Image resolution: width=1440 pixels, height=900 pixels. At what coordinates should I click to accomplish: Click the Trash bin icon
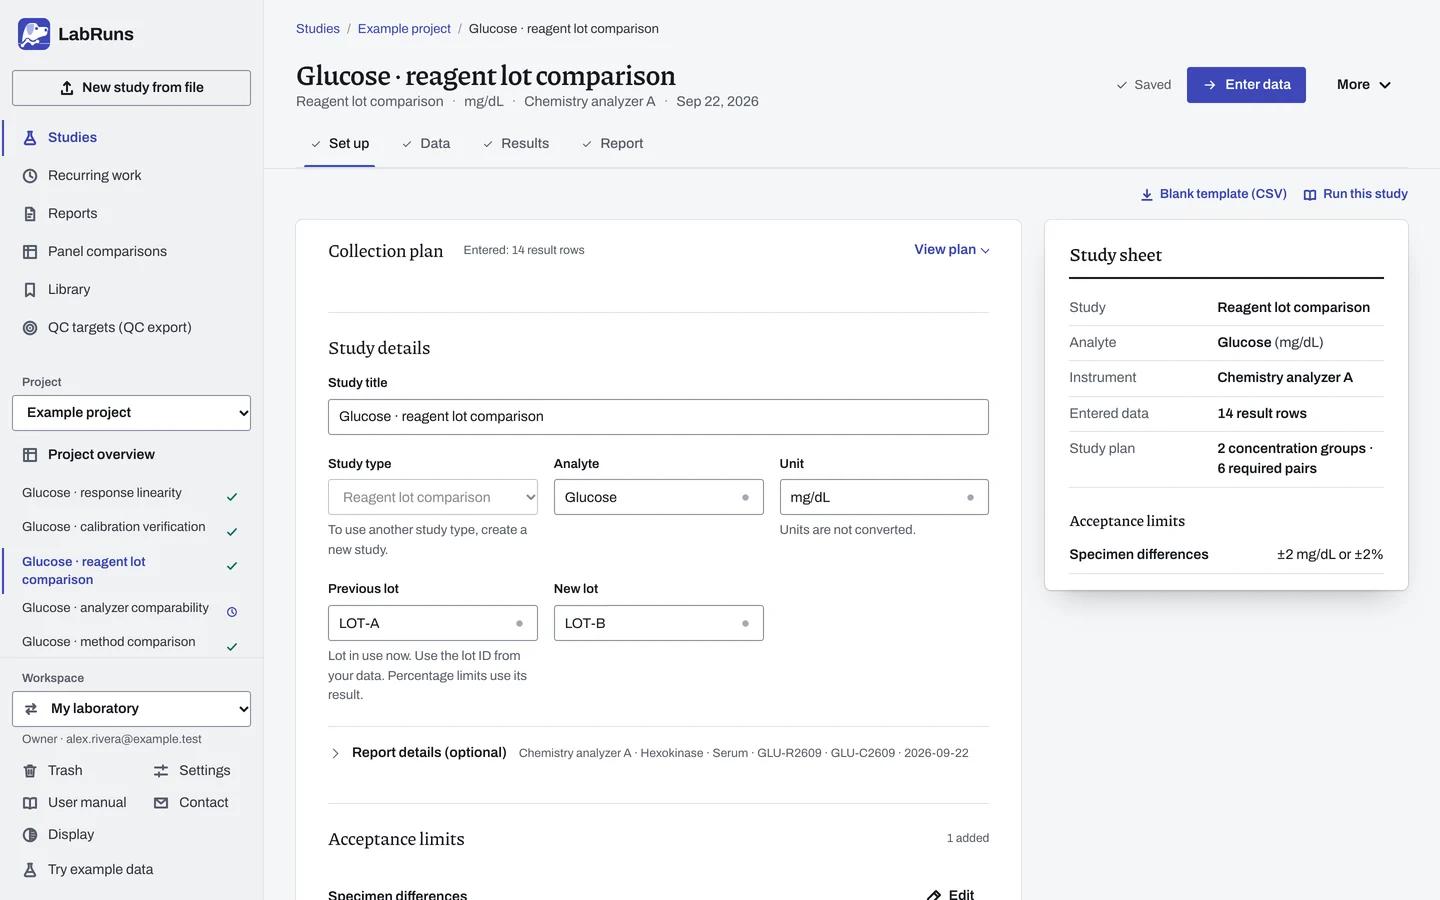[30, 771]
